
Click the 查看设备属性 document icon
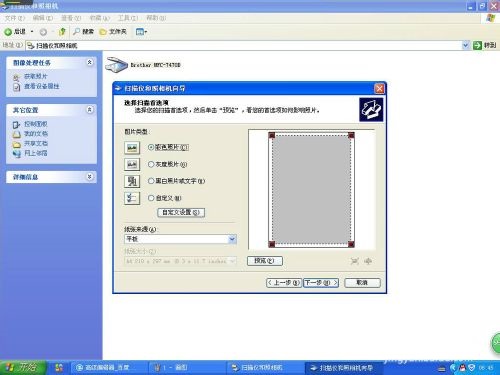click(16, 87)
